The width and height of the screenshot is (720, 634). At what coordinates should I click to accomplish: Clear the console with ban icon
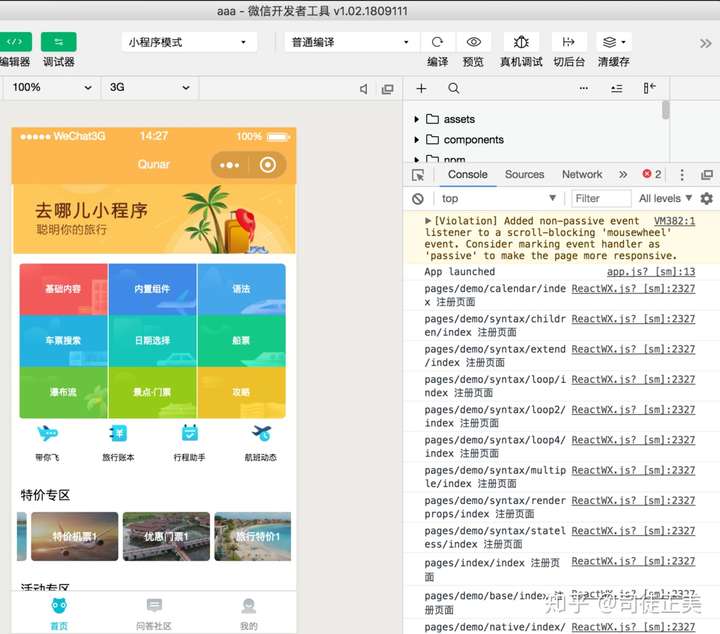point(418,199)
